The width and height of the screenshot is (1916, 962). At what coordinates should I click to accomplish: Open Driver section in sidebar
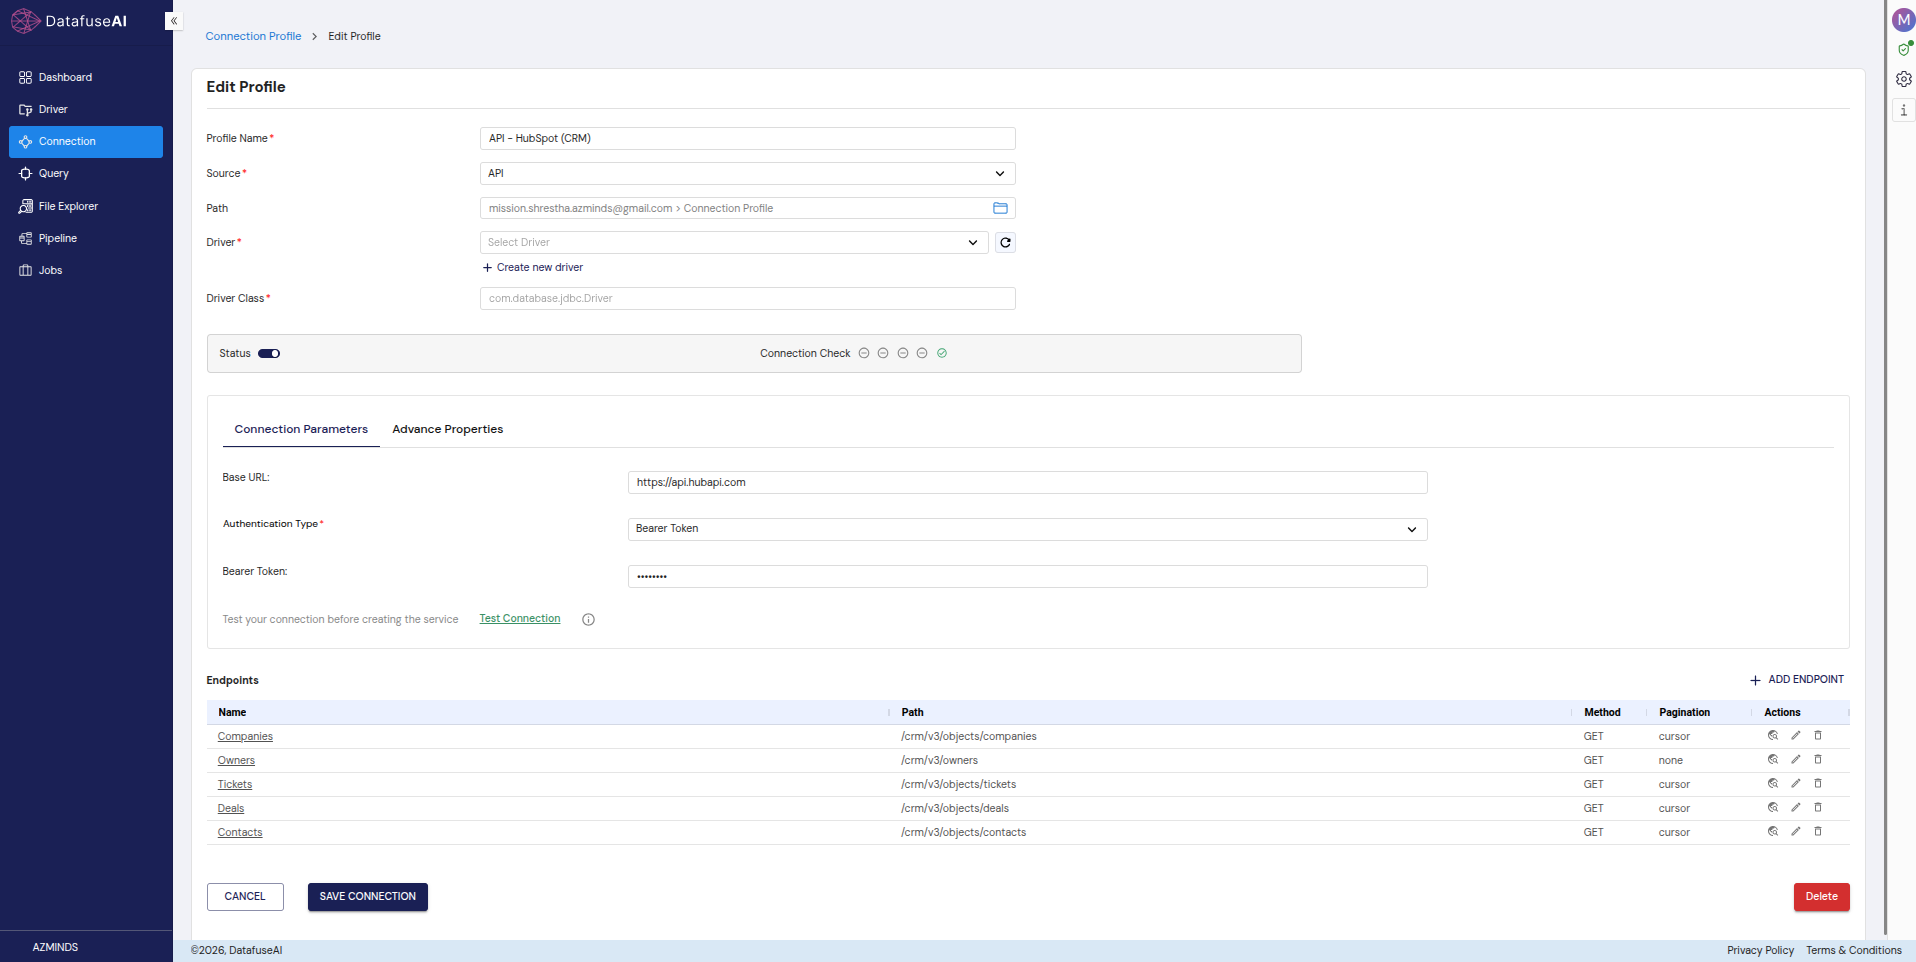(x=86, y=109)
